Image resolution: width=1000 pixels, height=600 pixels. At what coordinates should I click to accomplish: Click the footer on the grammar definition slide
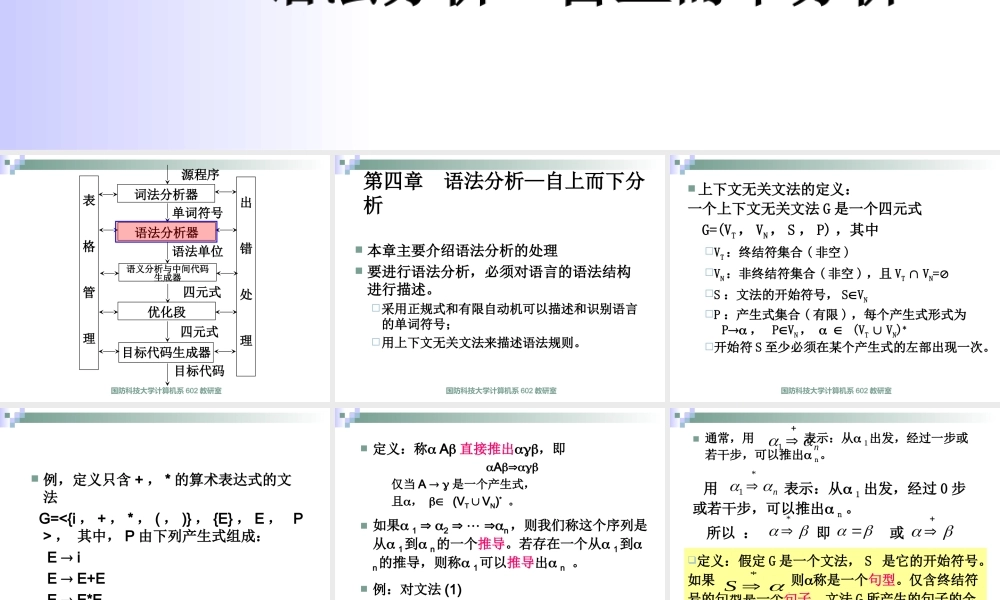point(835,390)
